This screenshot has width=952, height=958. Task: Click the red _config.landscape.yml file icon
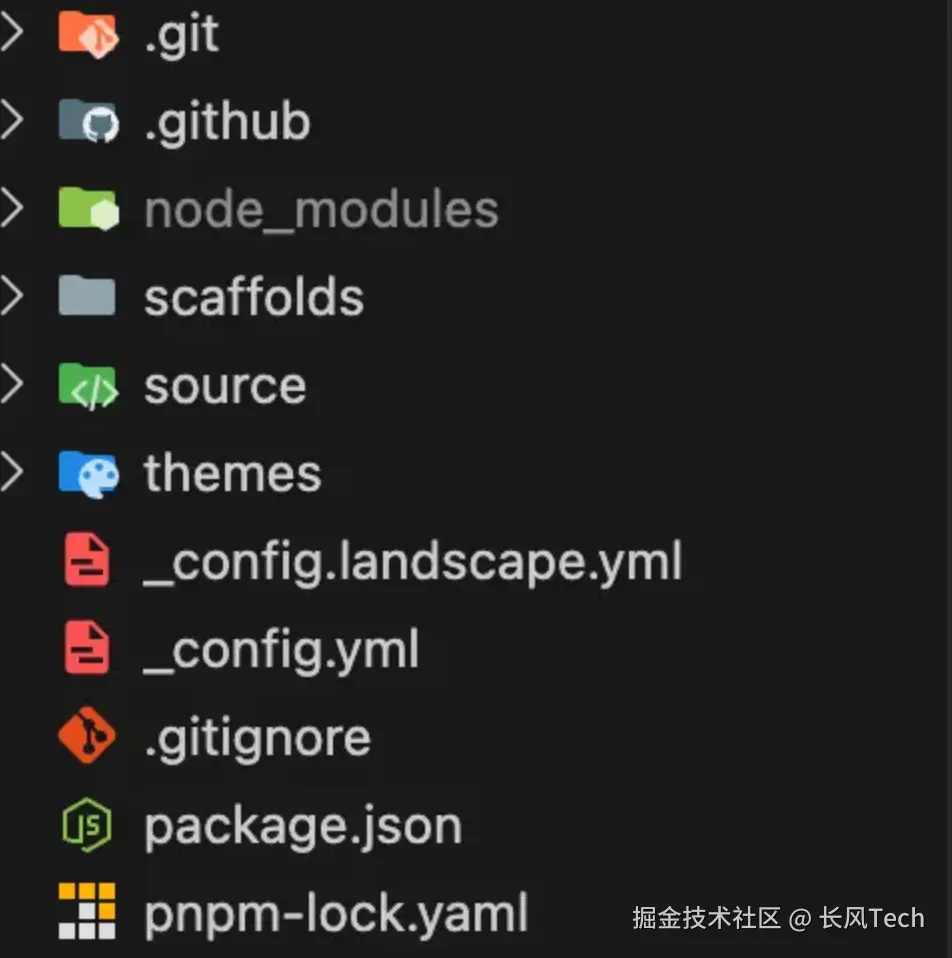pos(87,560)
